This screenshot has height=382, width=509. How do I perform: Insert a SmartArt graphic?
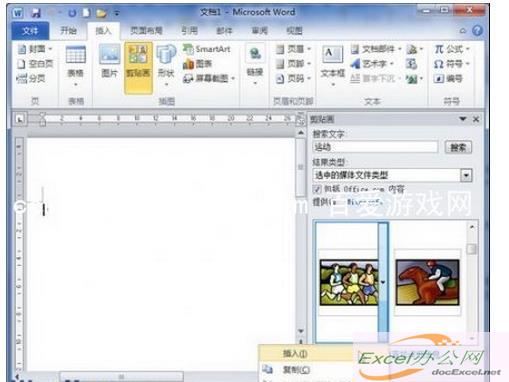point(207,49)
